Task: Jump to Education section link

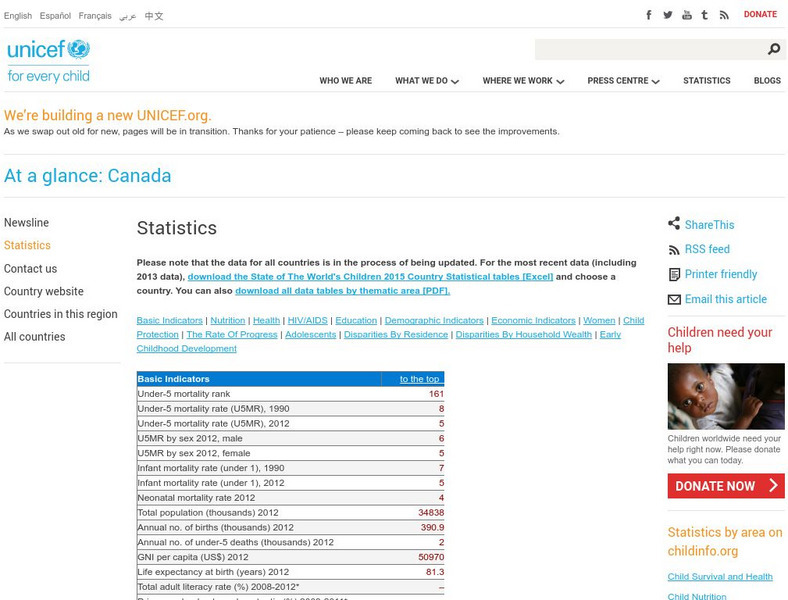Action: (x=356, y=320)
